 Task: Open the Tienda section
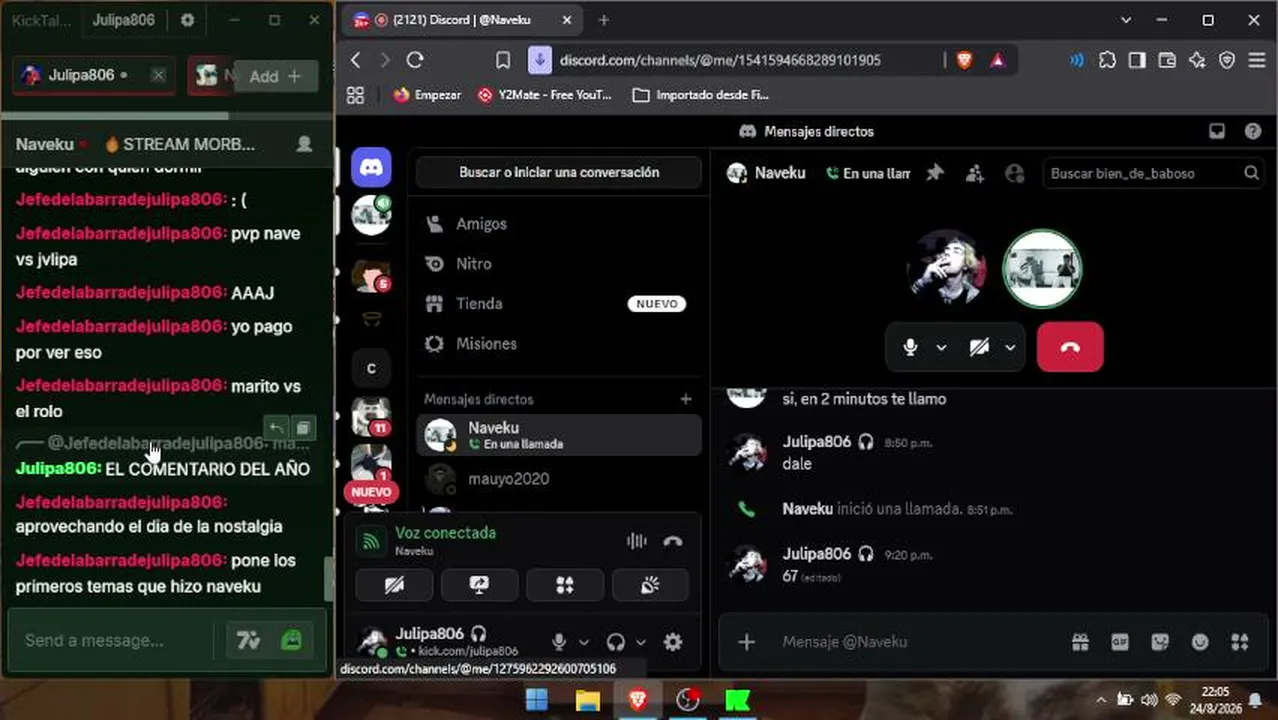(559, 304)
